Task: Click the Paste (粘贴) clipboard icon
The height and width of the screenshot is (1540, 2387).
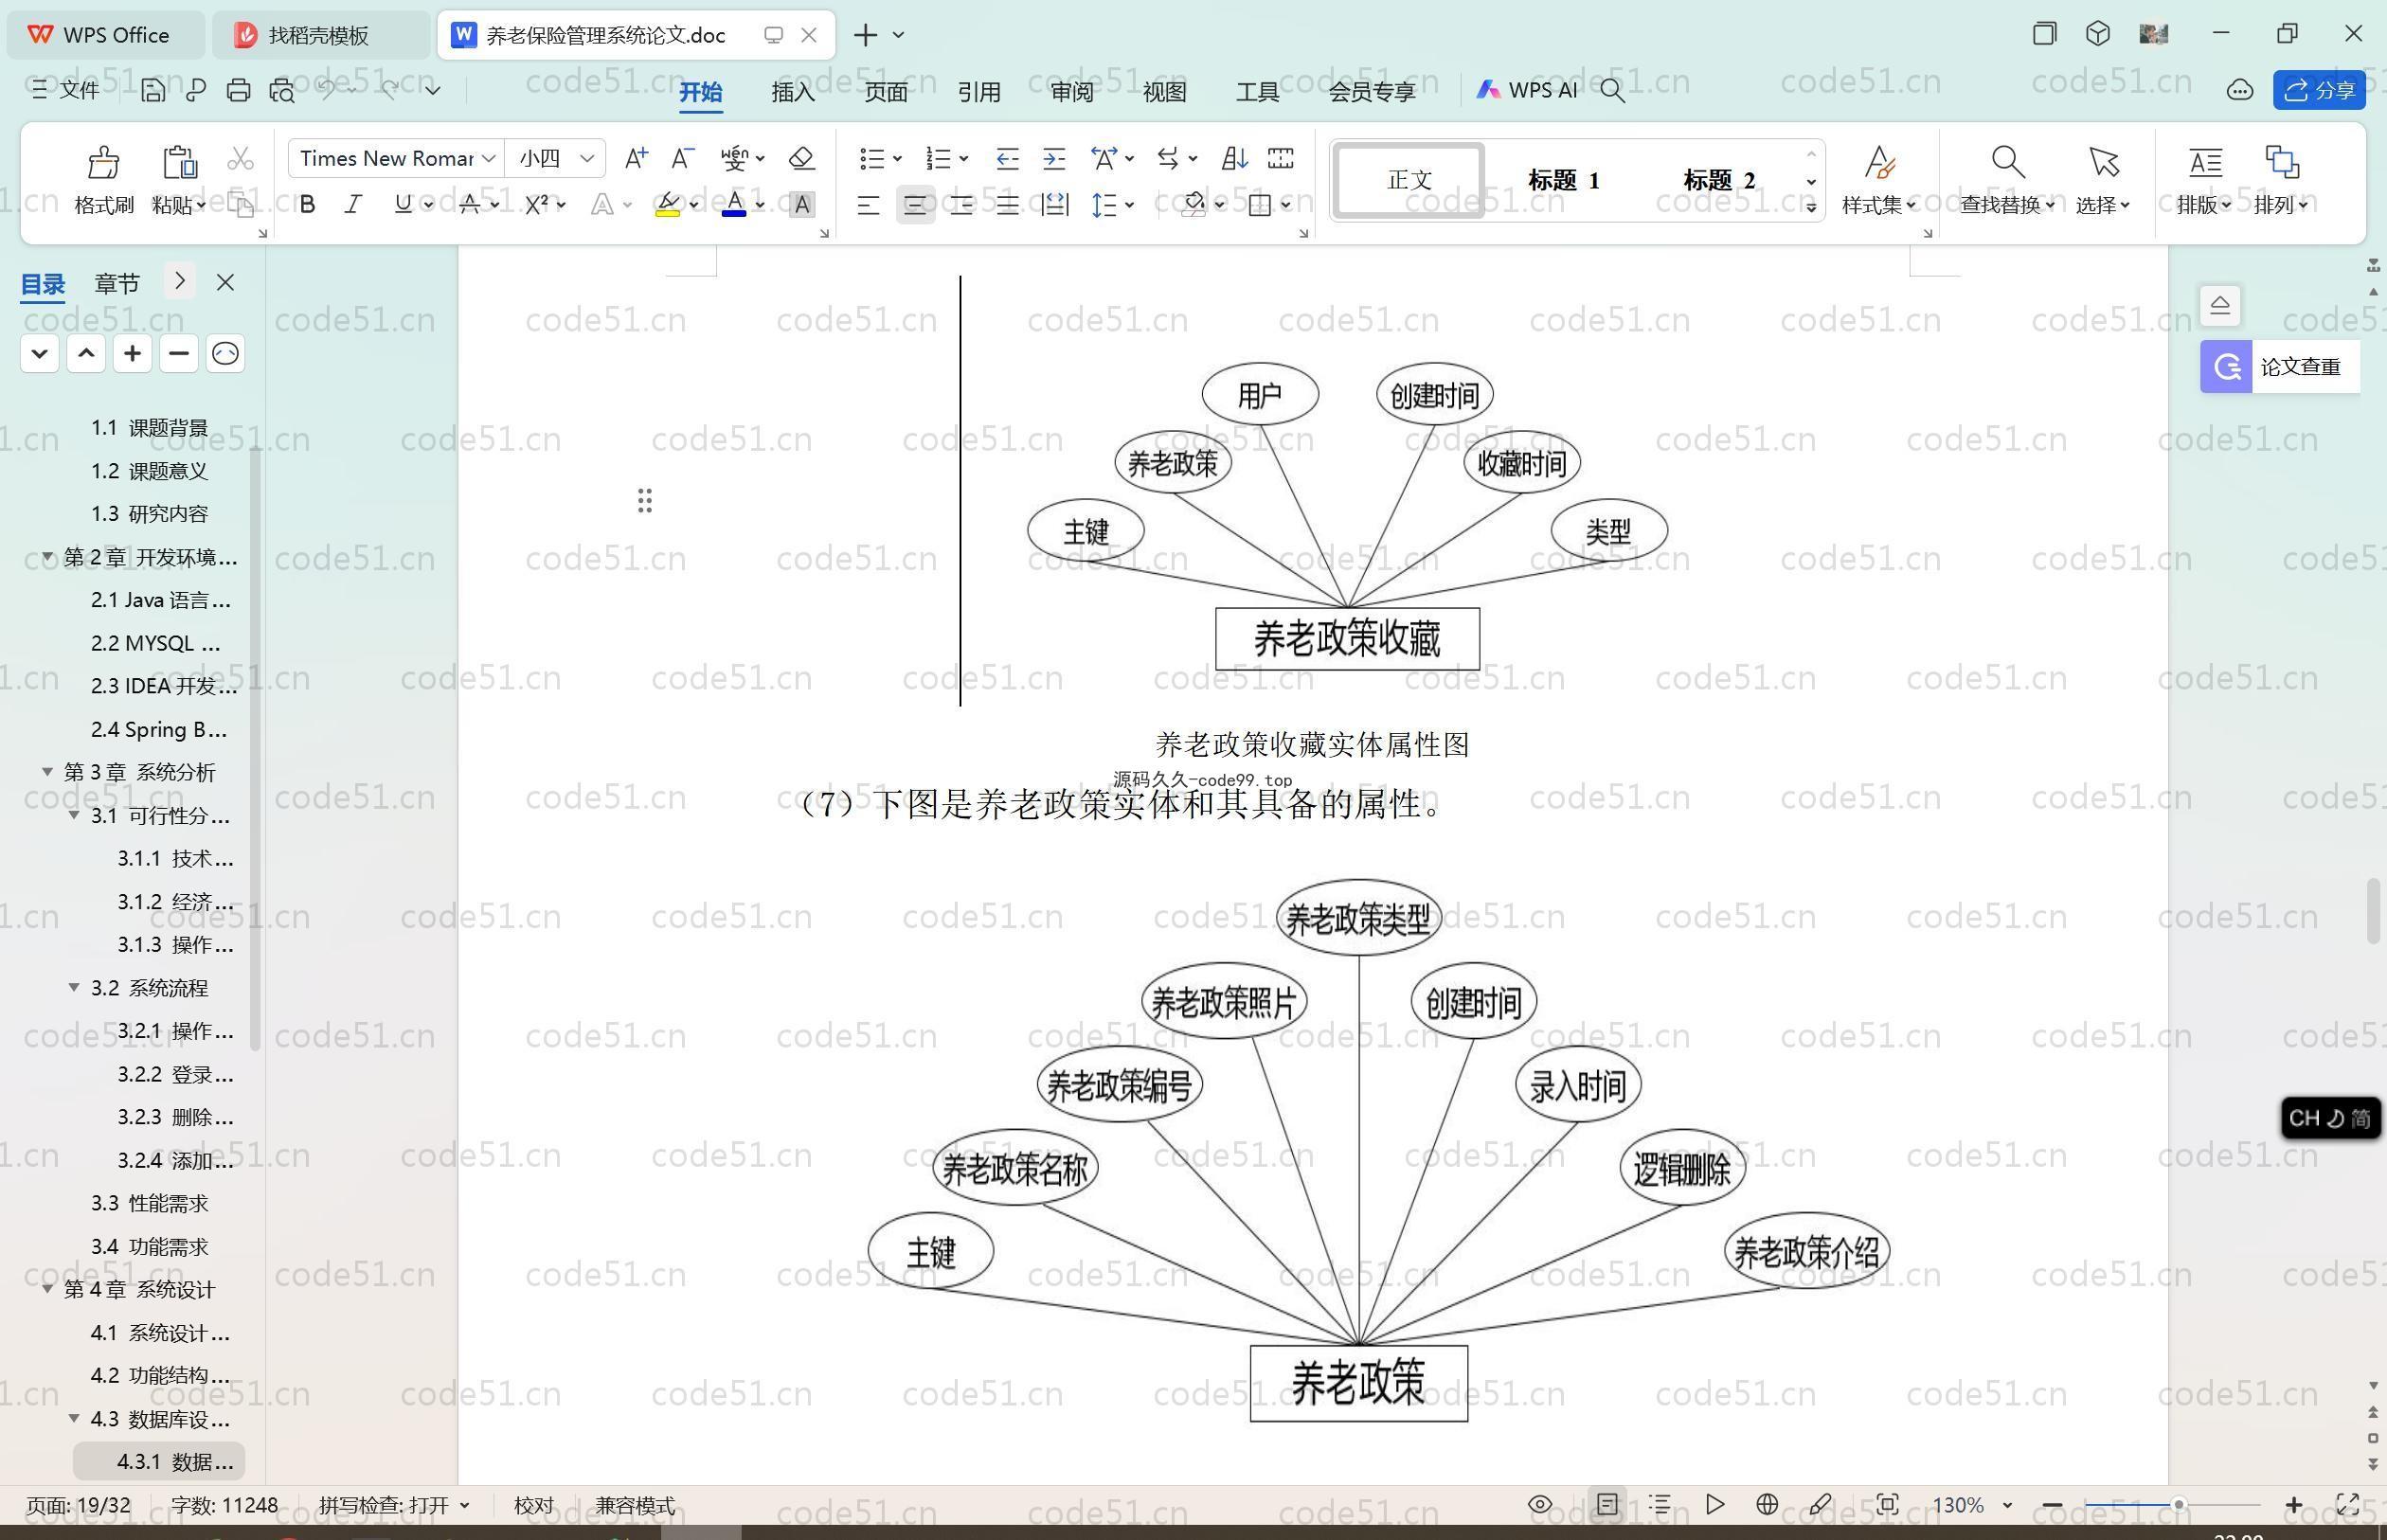Action: point(179,162)
